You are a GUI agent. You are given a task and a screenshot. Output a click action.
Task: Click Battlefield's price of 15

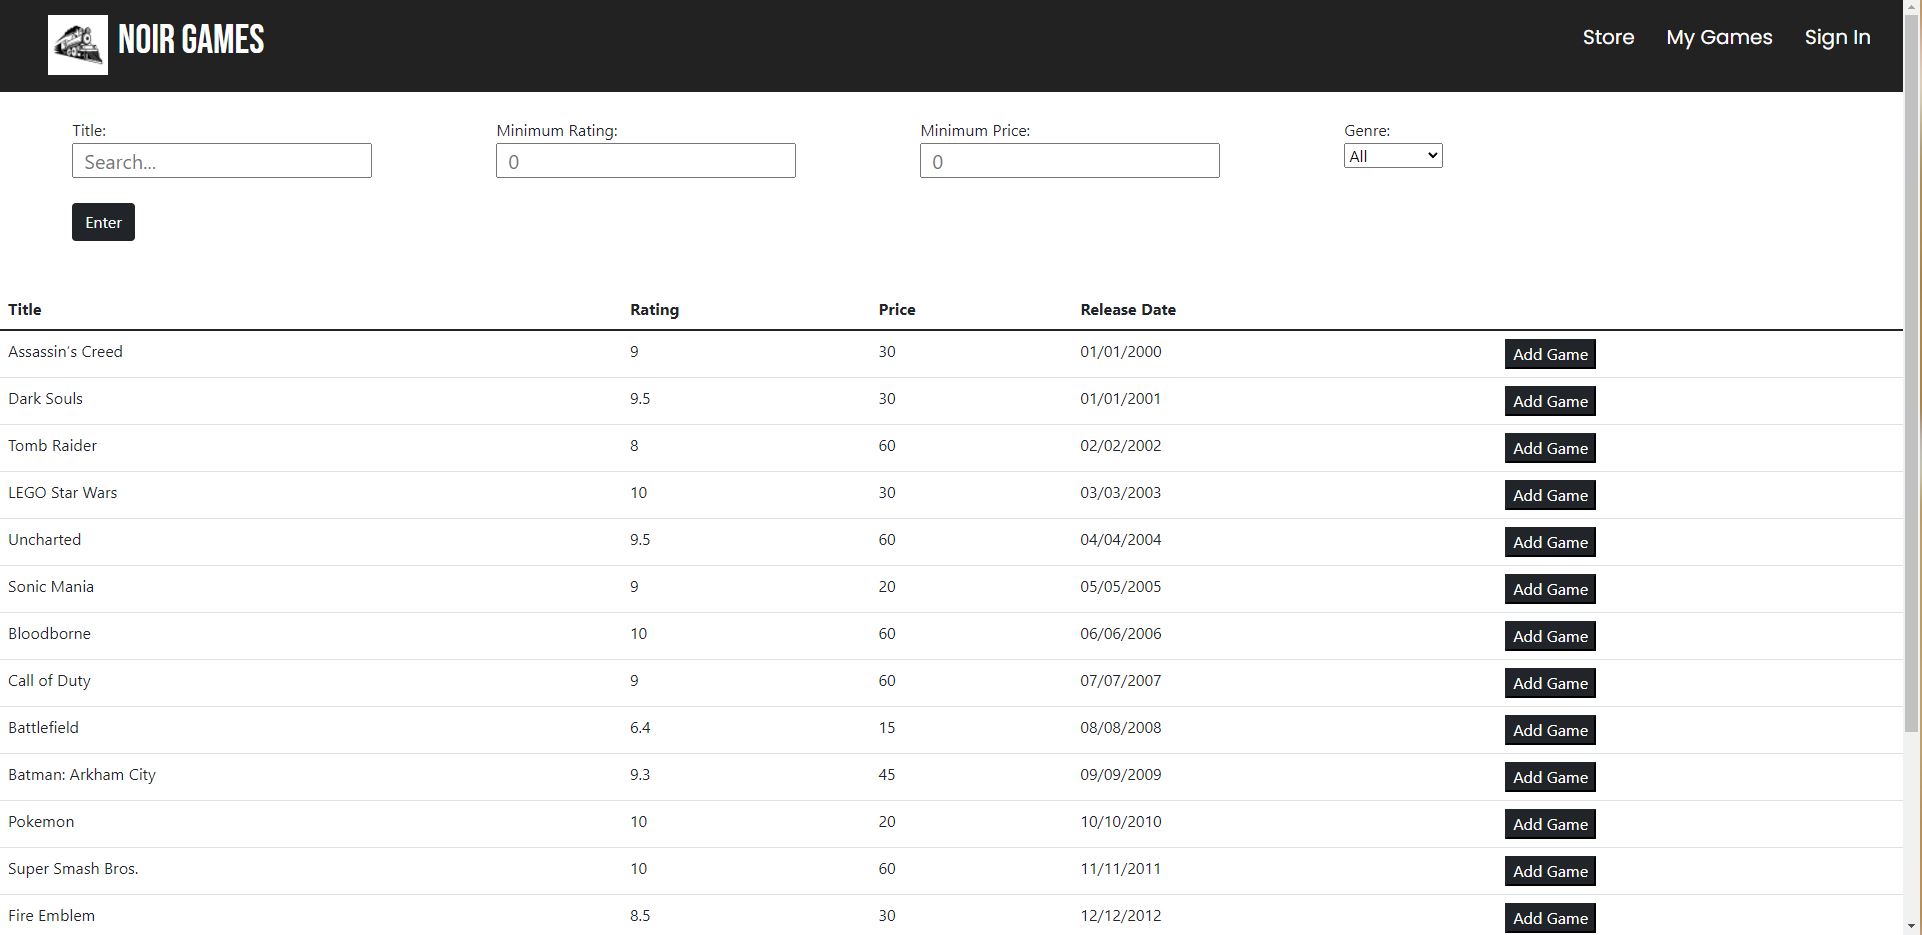coord(887,728)
